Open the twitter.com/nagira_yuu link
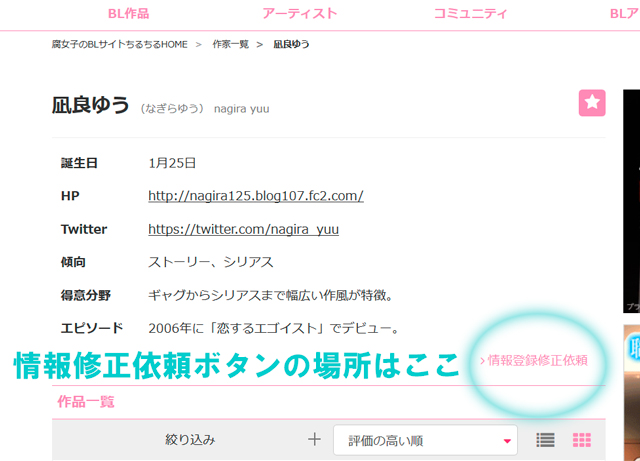 (x=243, y=229)
